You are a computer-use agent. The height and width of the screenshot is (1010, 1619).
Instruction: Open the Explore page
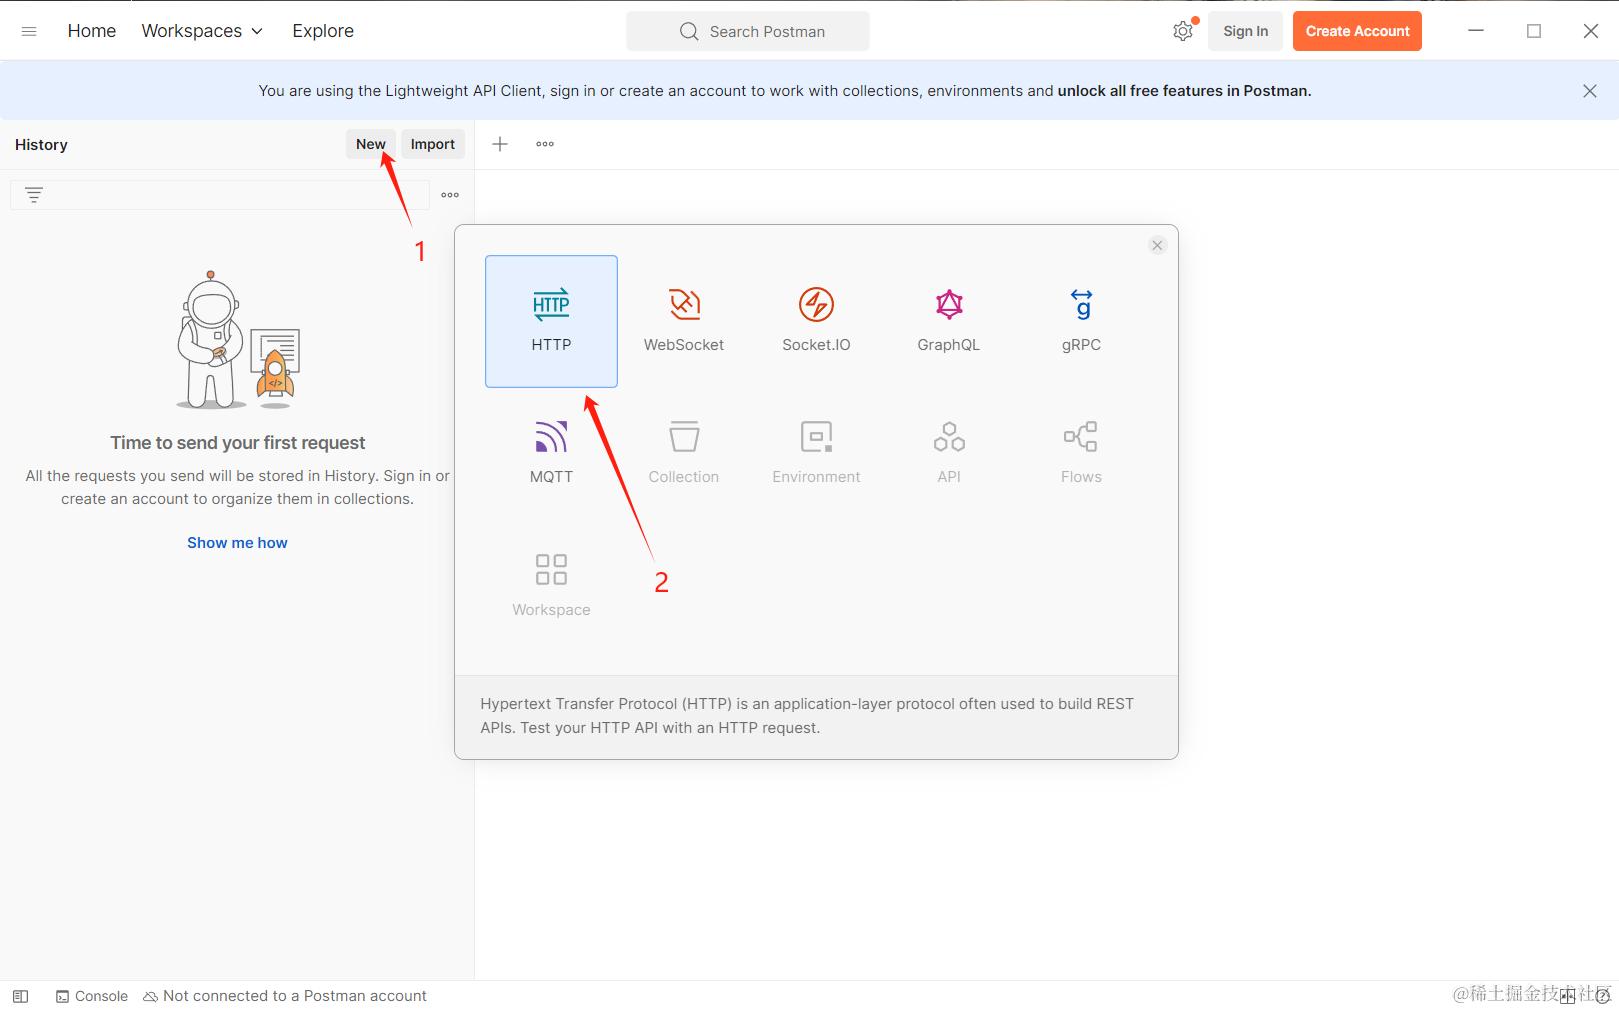coord(323,31)
